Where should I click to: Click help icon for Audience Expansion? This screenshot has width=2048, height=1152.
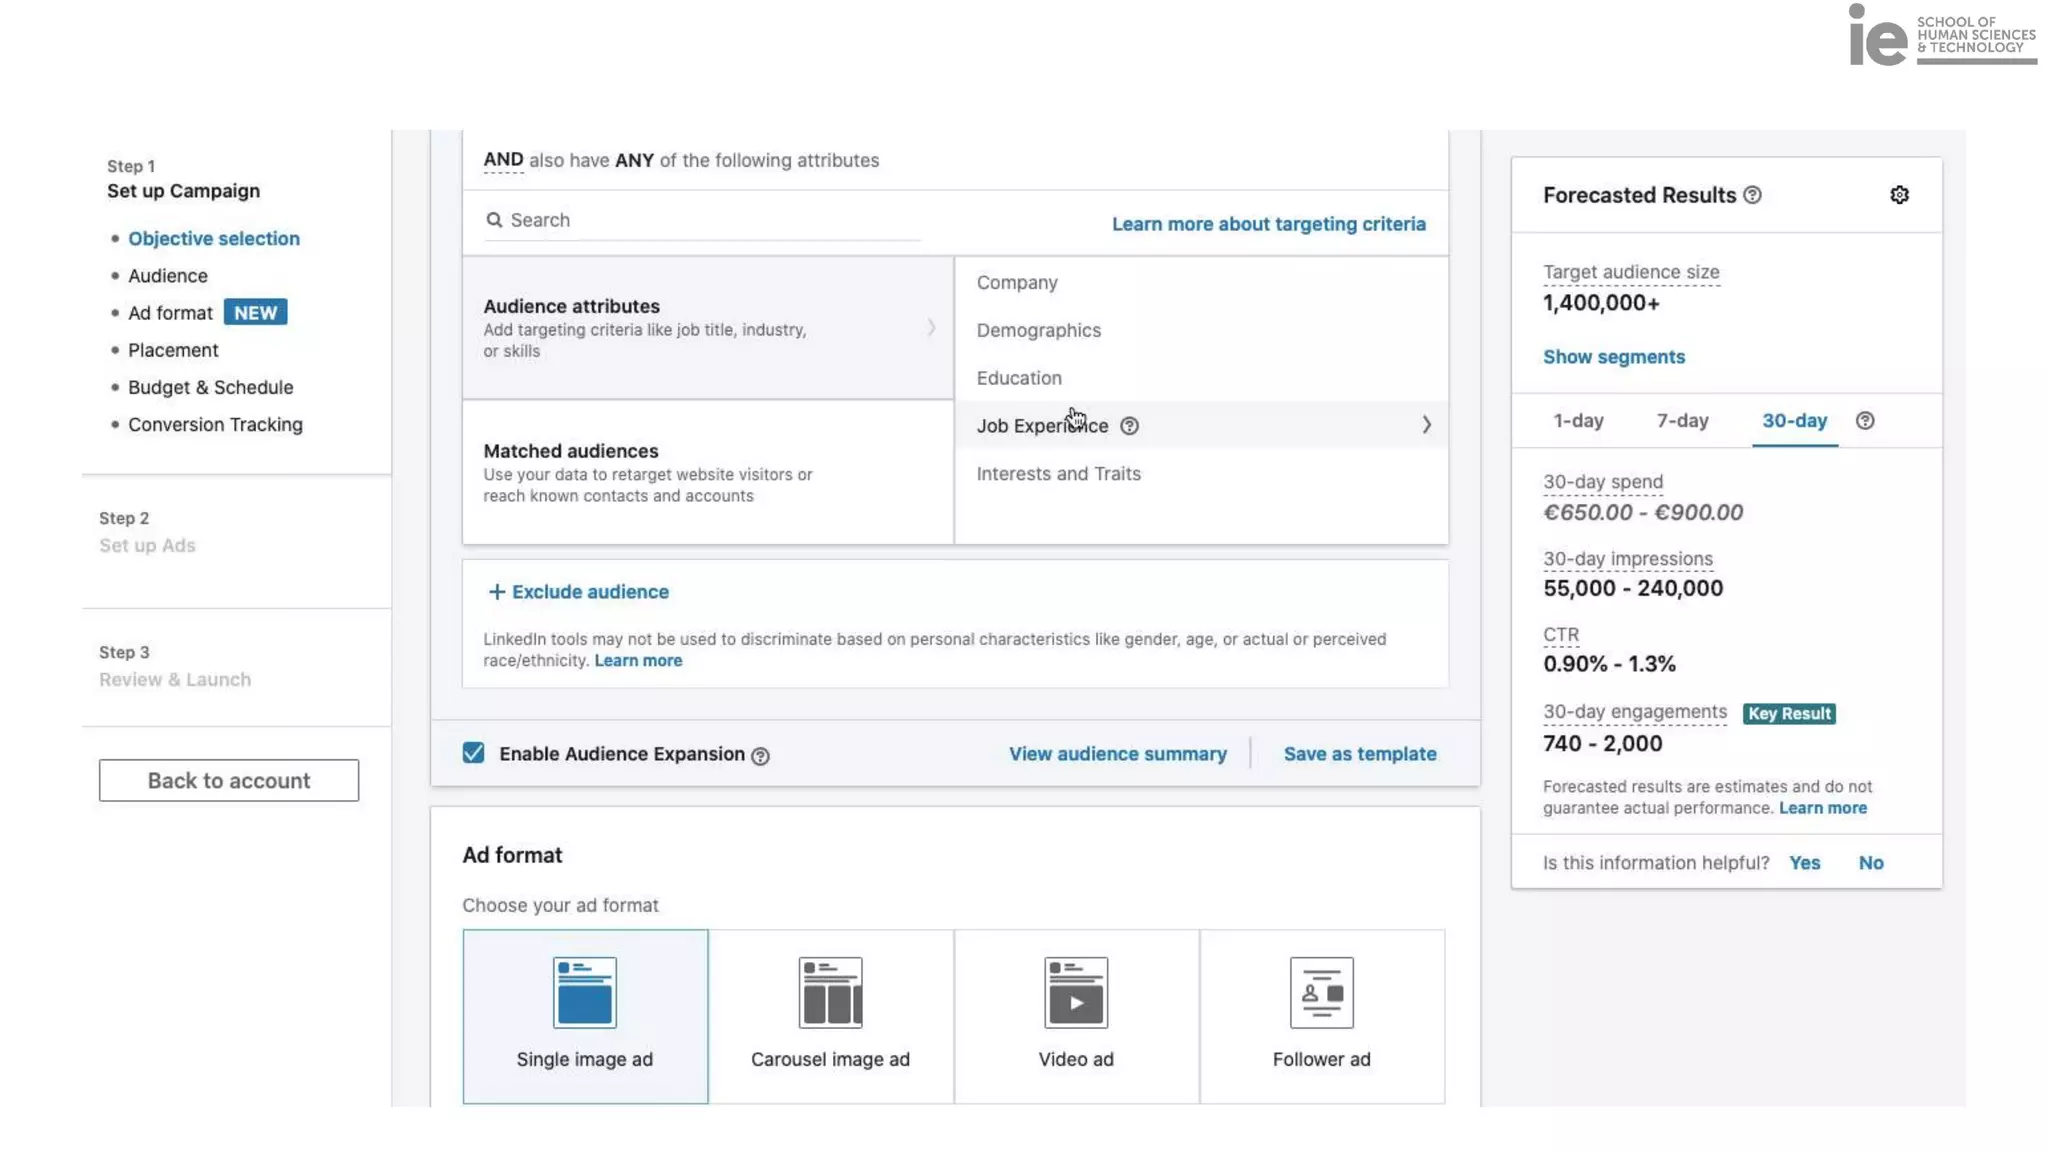tap(760, 756)
